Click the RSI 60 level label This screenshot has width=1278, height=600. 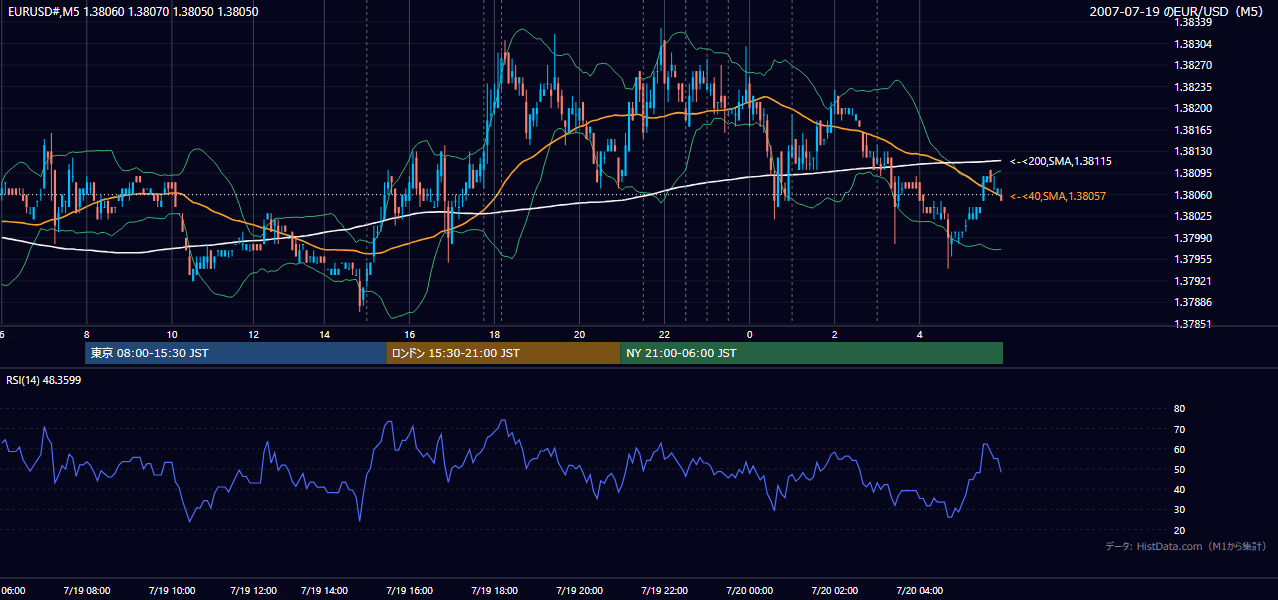(x=1179, y=449)
